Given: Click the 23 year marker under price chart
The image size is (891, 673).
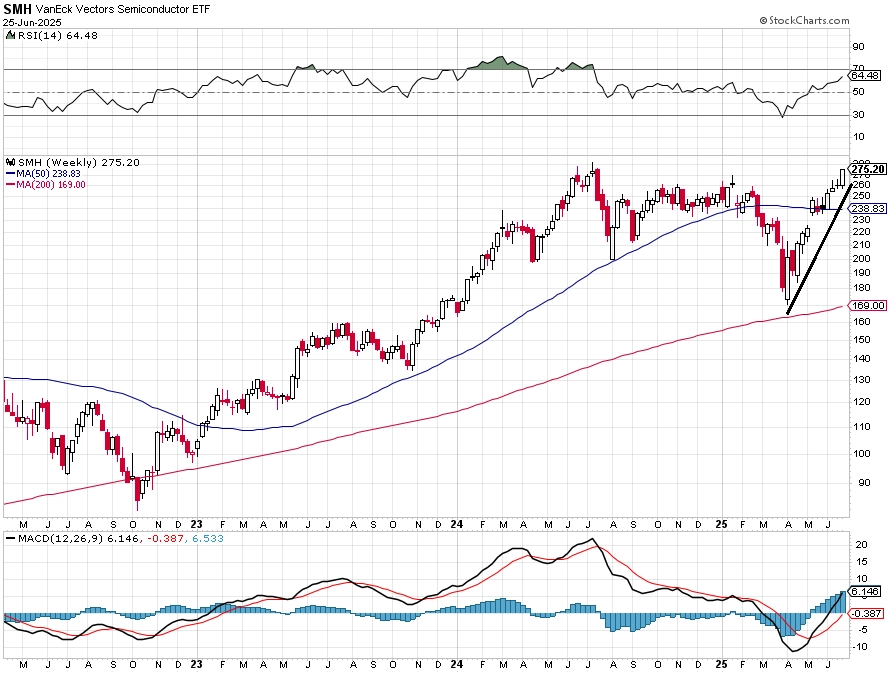Looking at the screenshot, I should coord(197,524).
